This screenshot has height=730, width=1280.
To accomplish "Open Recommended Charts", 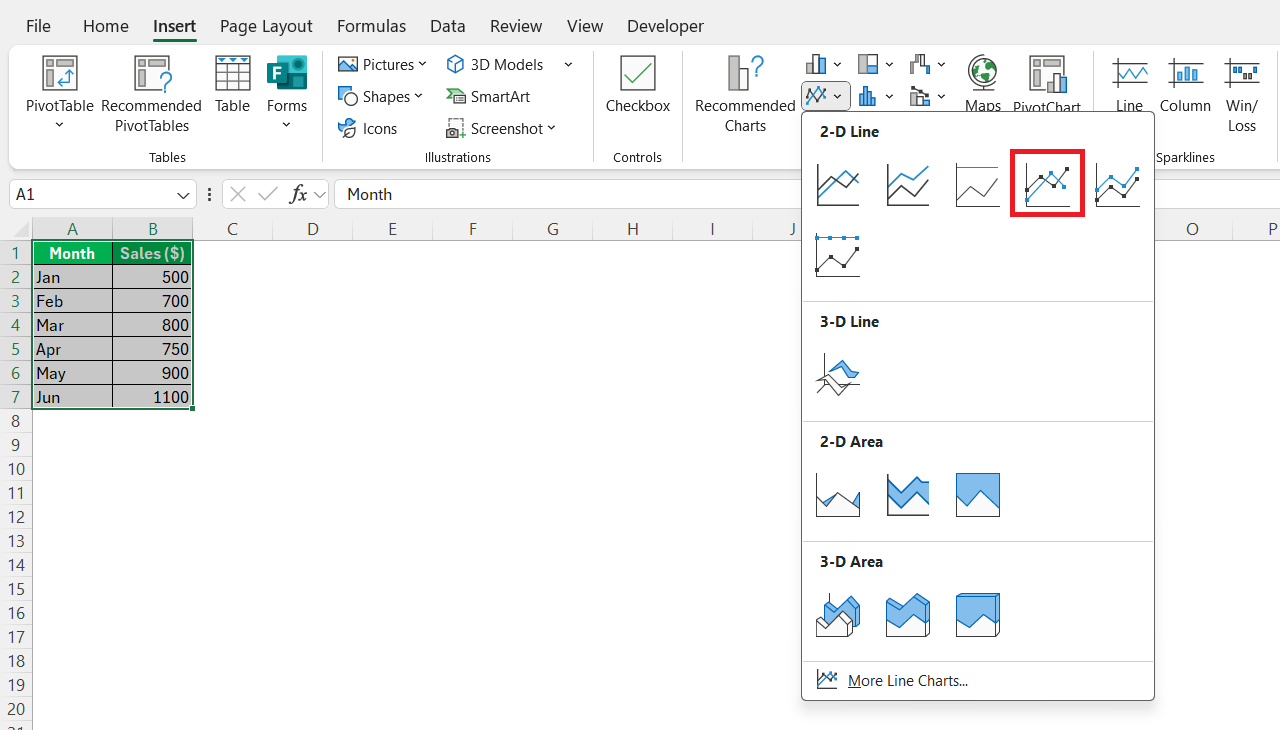I will [x=745, y=93].
